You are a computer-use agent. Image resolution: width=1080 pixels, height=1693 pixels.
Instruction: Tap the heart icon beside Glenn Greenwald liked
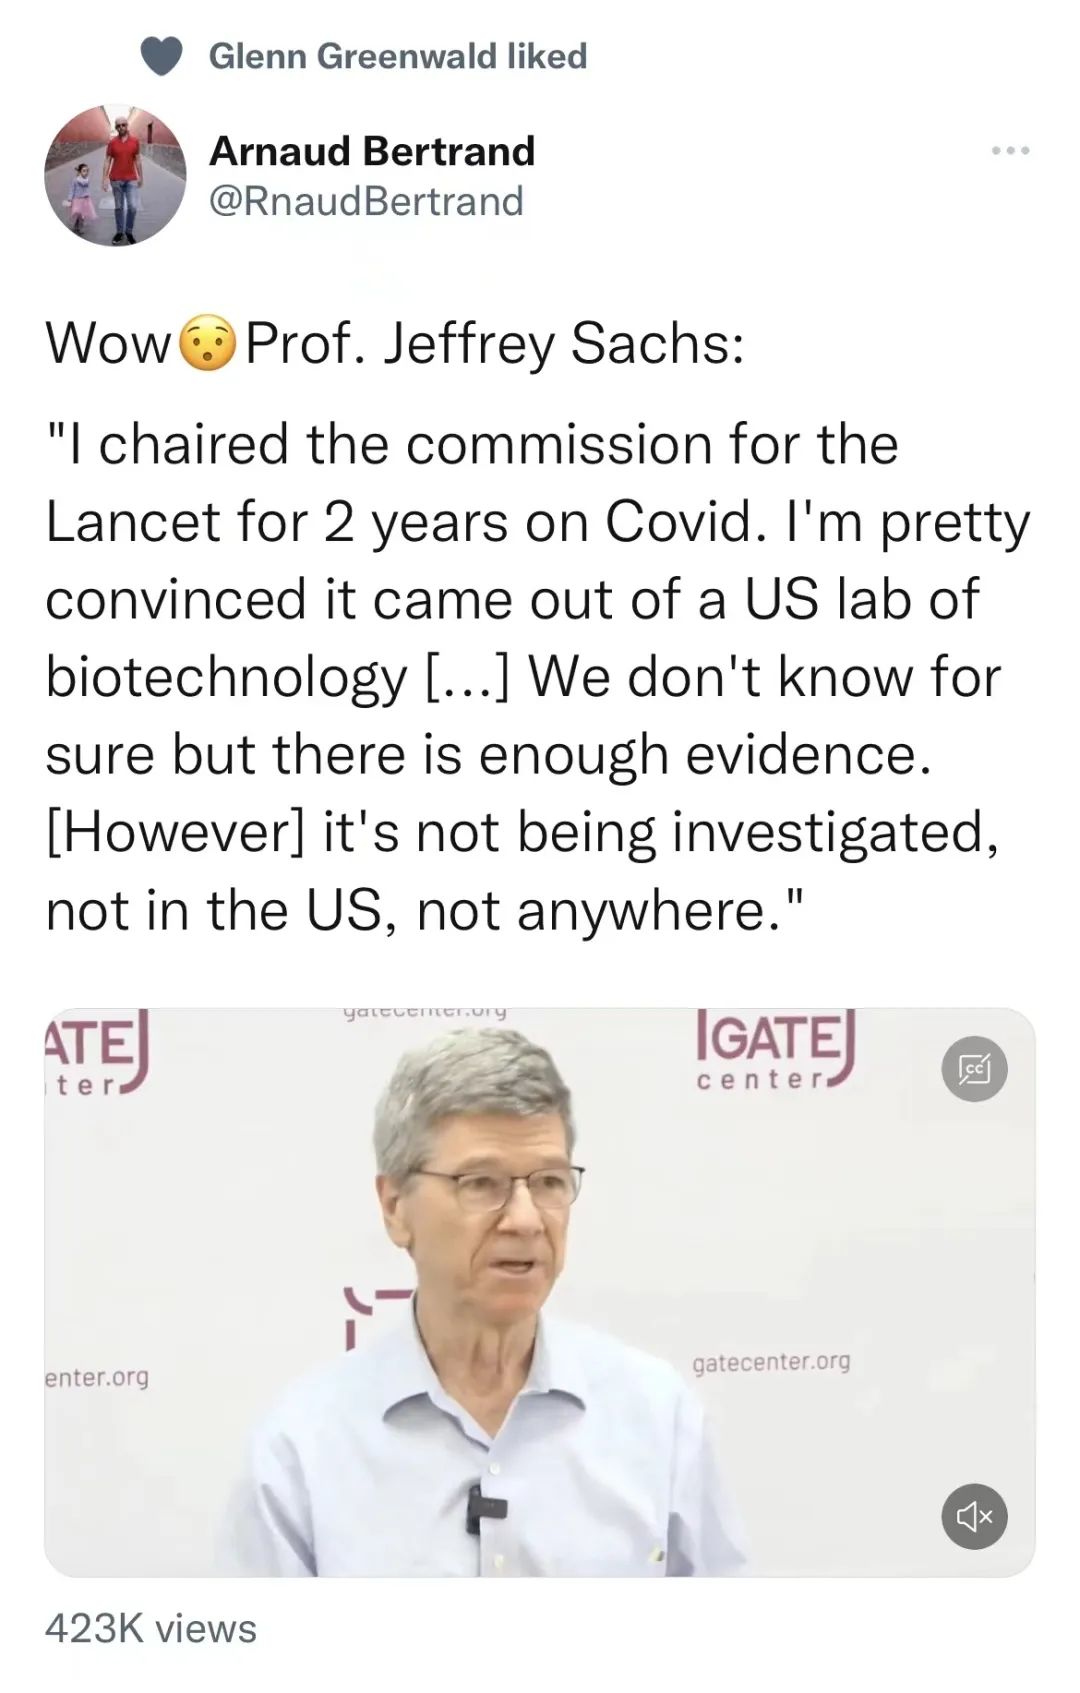tap(161, 56)
